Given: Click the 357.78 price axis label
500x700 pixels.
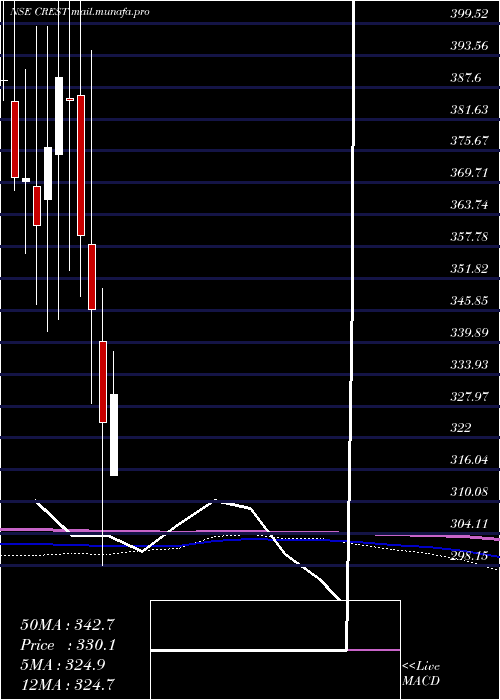Looking at the screenshot, I should point(469,237).
